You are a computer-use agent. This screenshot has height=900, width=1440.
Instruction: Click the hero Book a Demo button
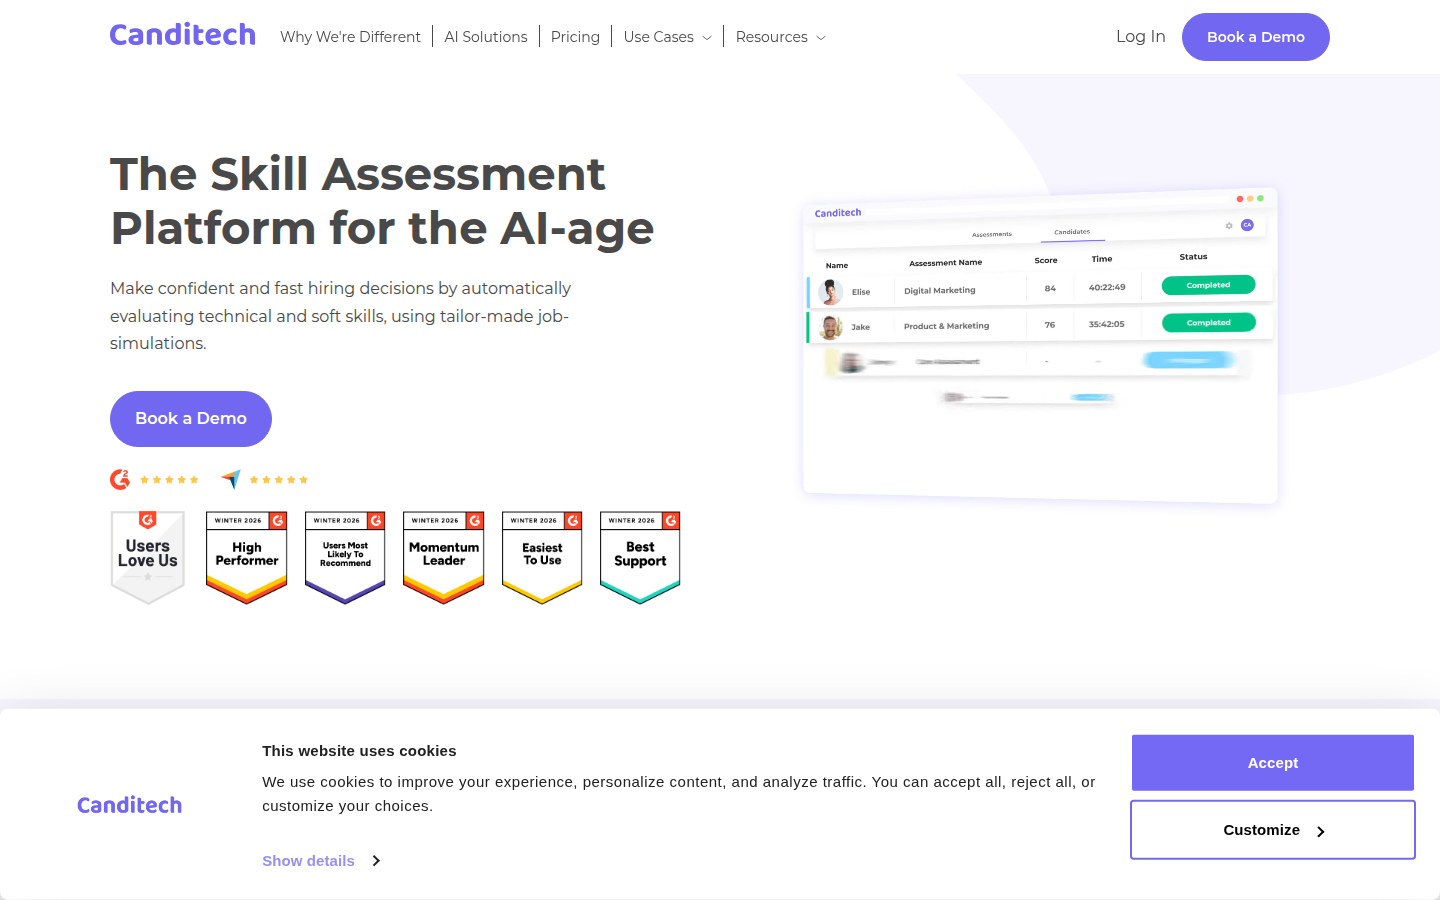click(x=191, y=419)
